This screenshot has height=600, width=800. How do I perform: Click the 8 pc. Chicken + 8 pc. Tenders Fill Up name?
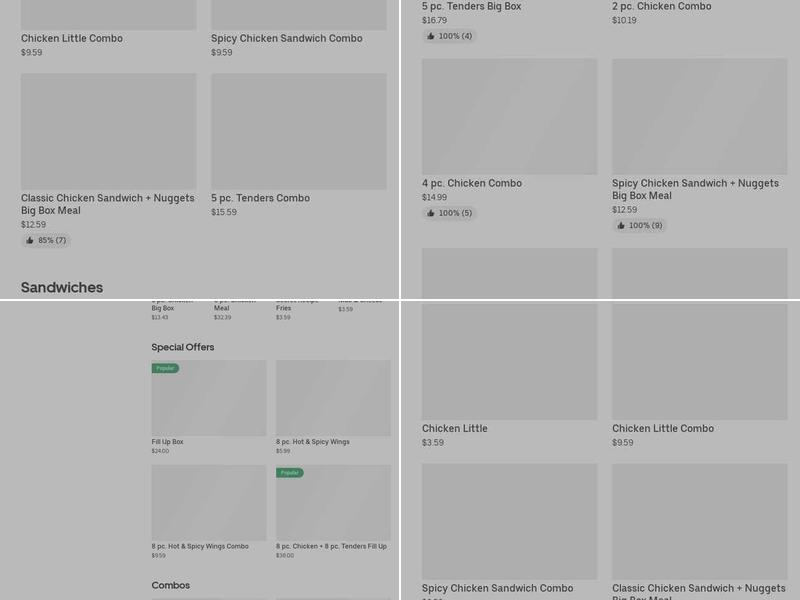click(331, 546)
